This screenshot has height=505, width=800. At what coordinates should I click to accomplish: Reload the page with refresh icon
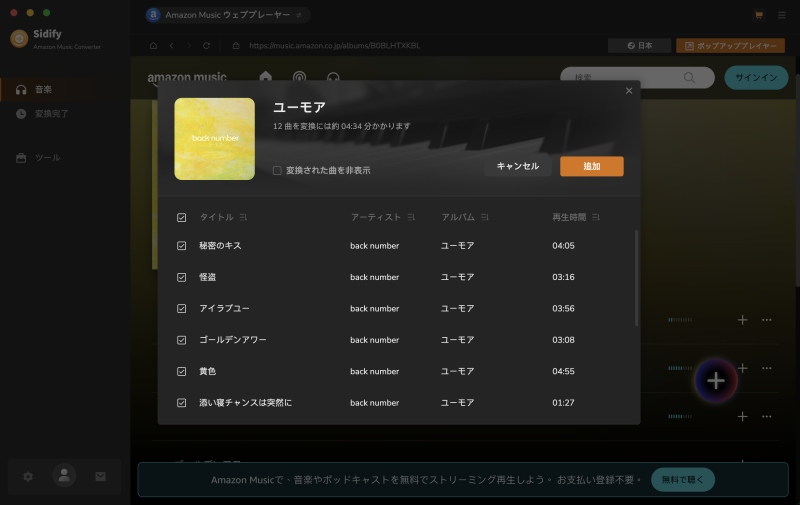tap(206, 45)
